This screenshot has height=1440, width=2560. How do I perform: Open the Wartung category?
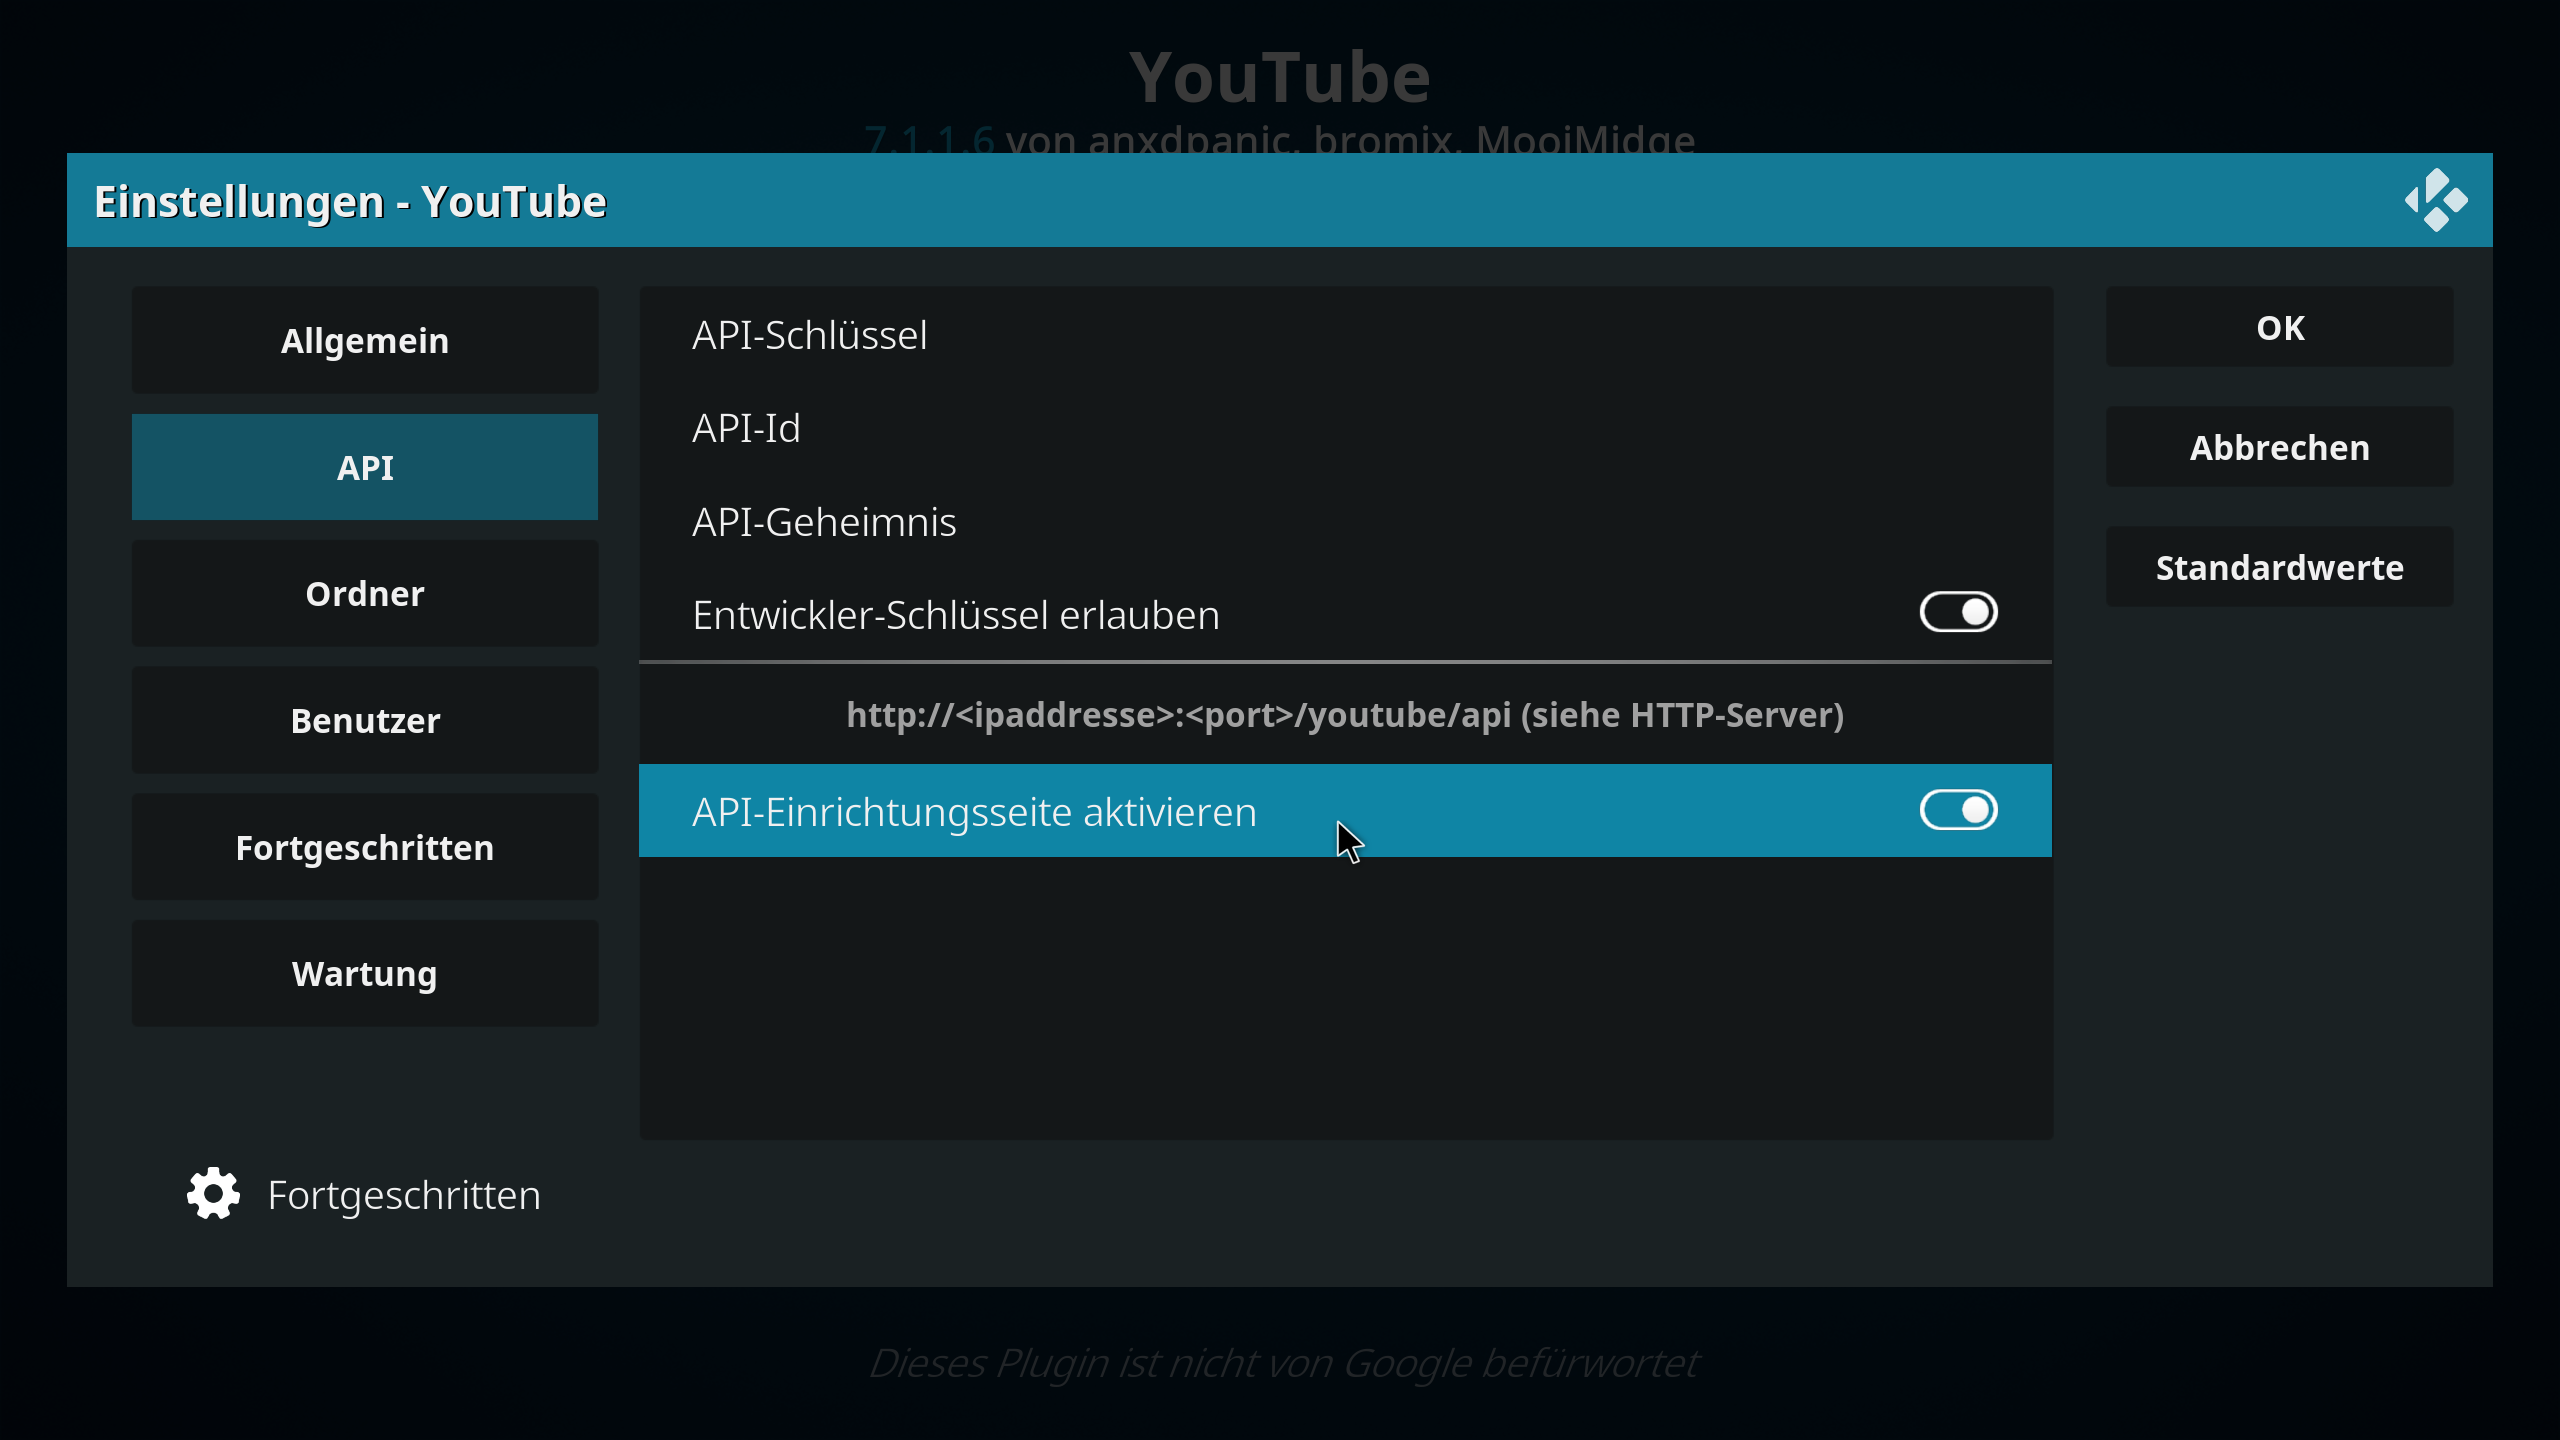click(365, 974)
